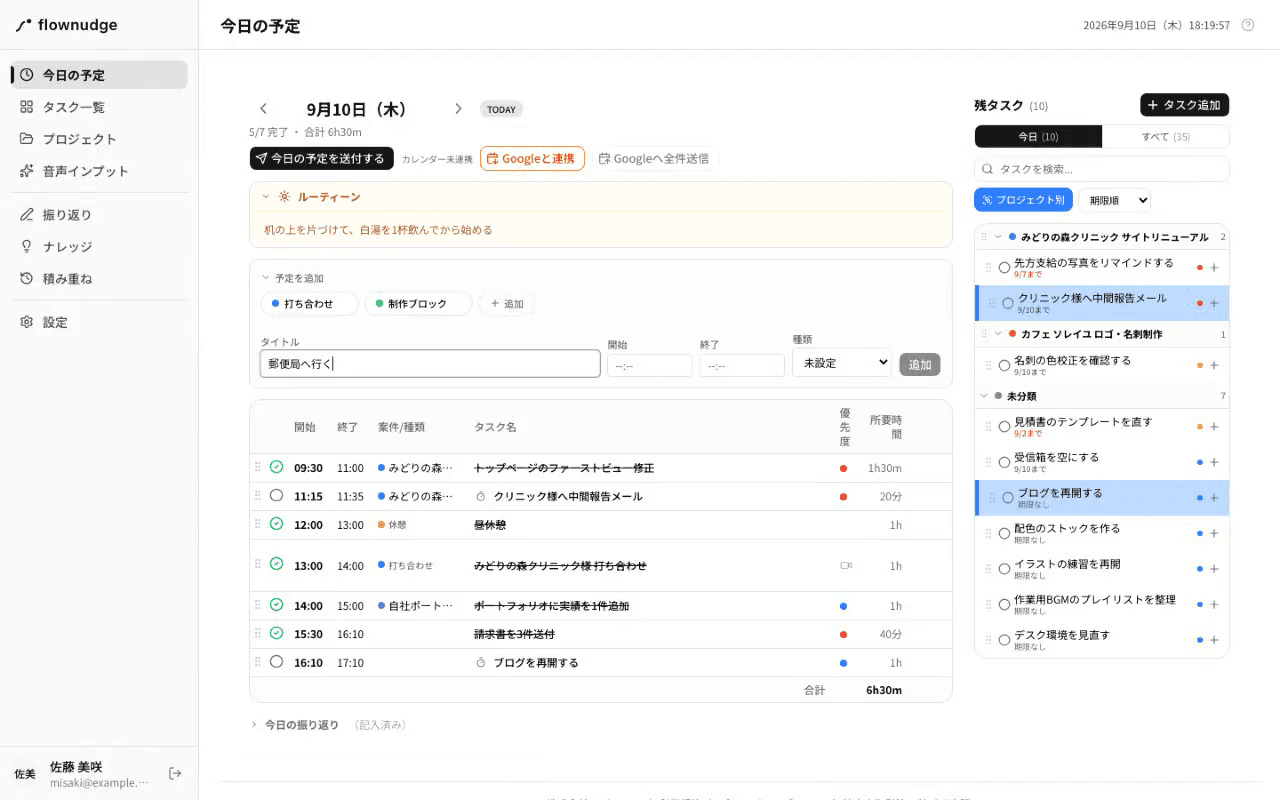Viewport: 1280px width, 800px height.
Task: Open 設定 in sidebar
Action: (99, 323)
